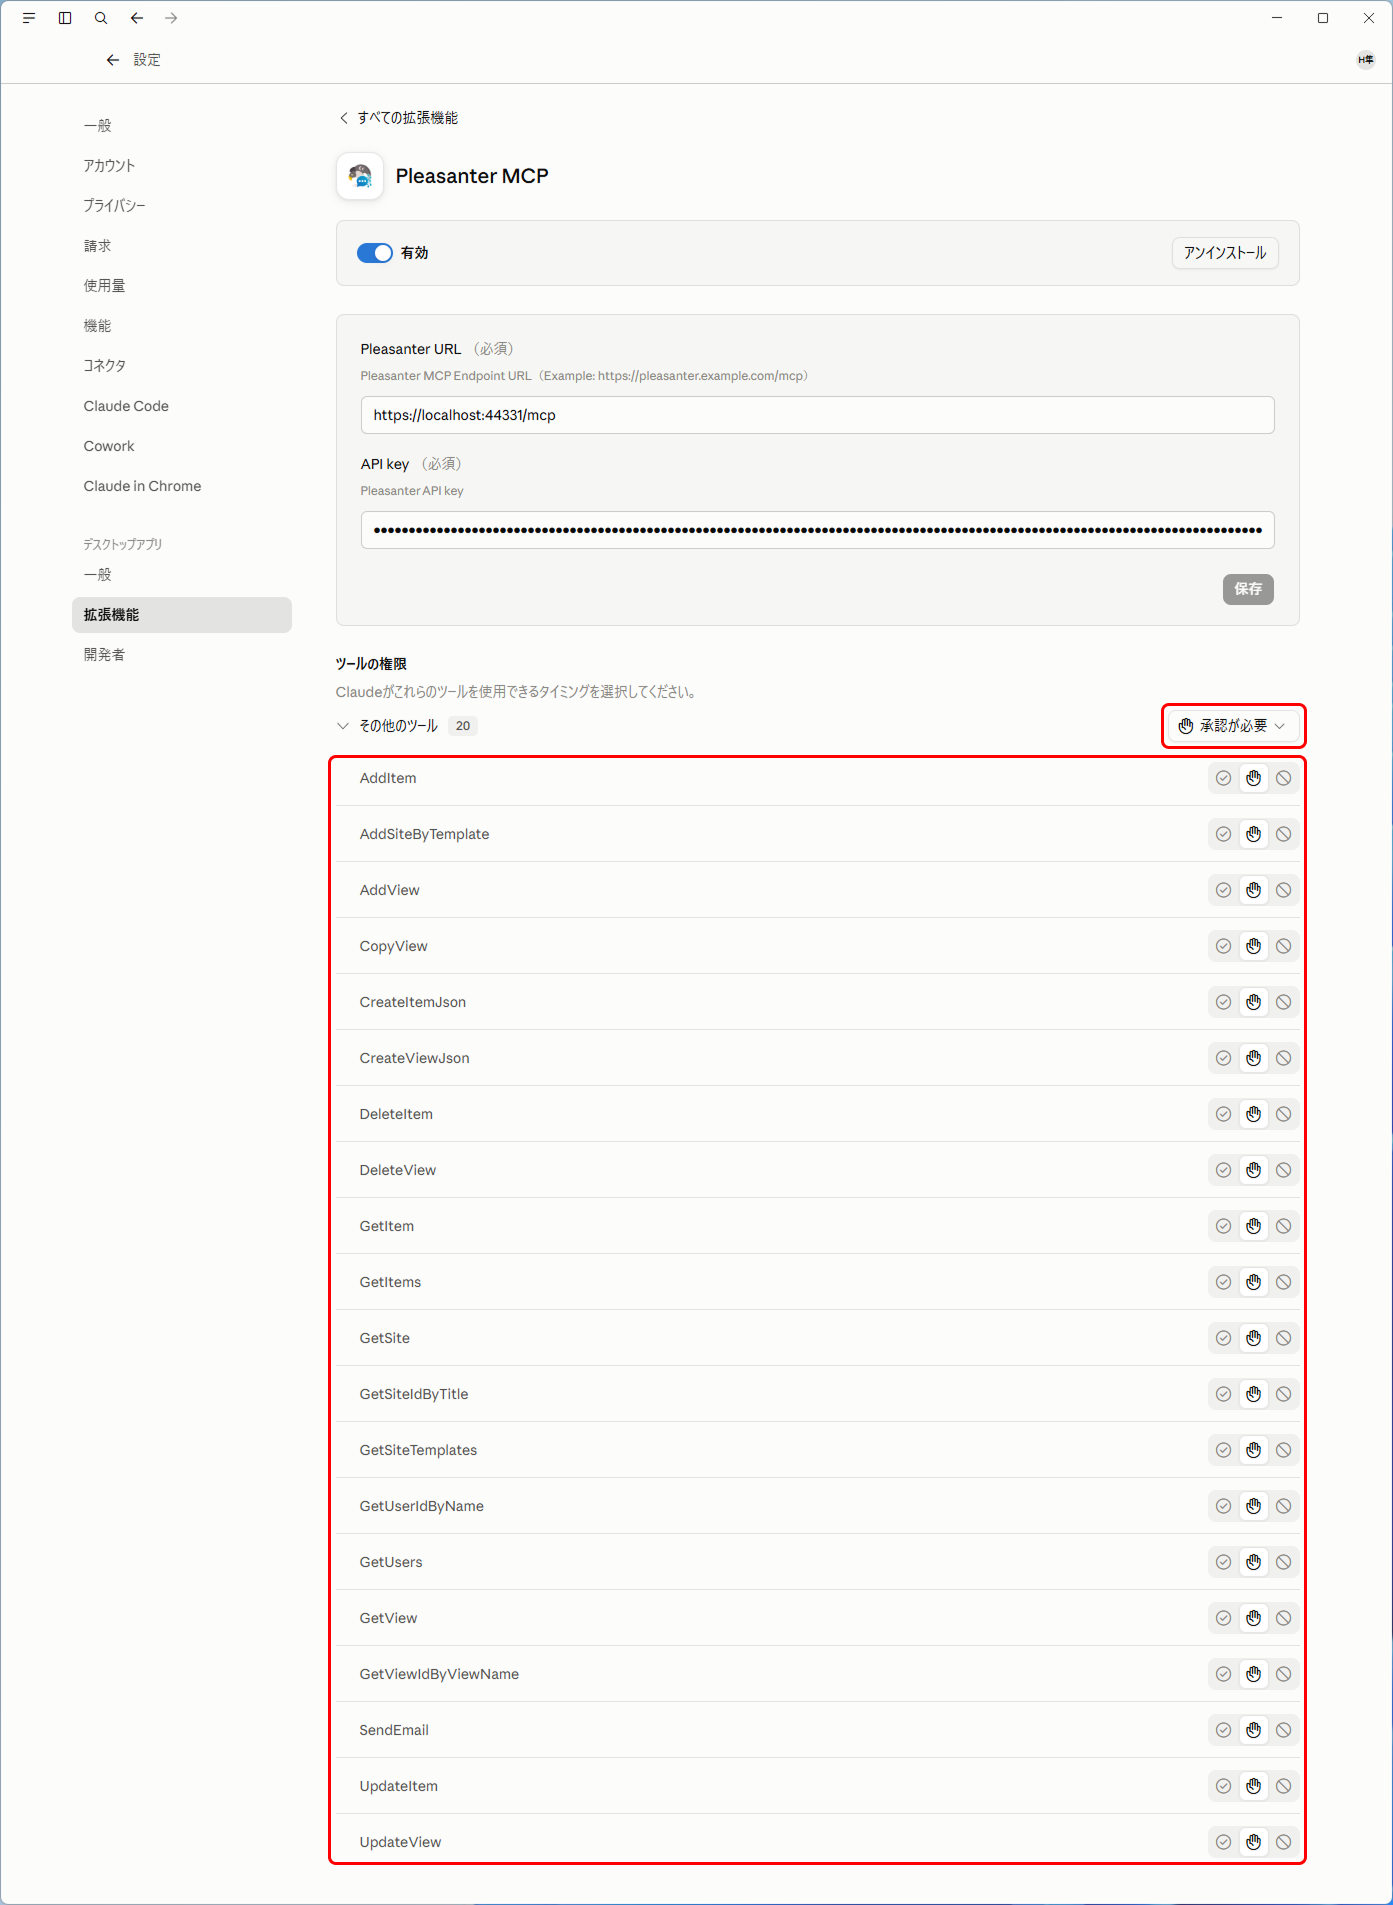Go forward with the title bar right arrow
Screen dimensions: 1393x1905
(171, 18)
